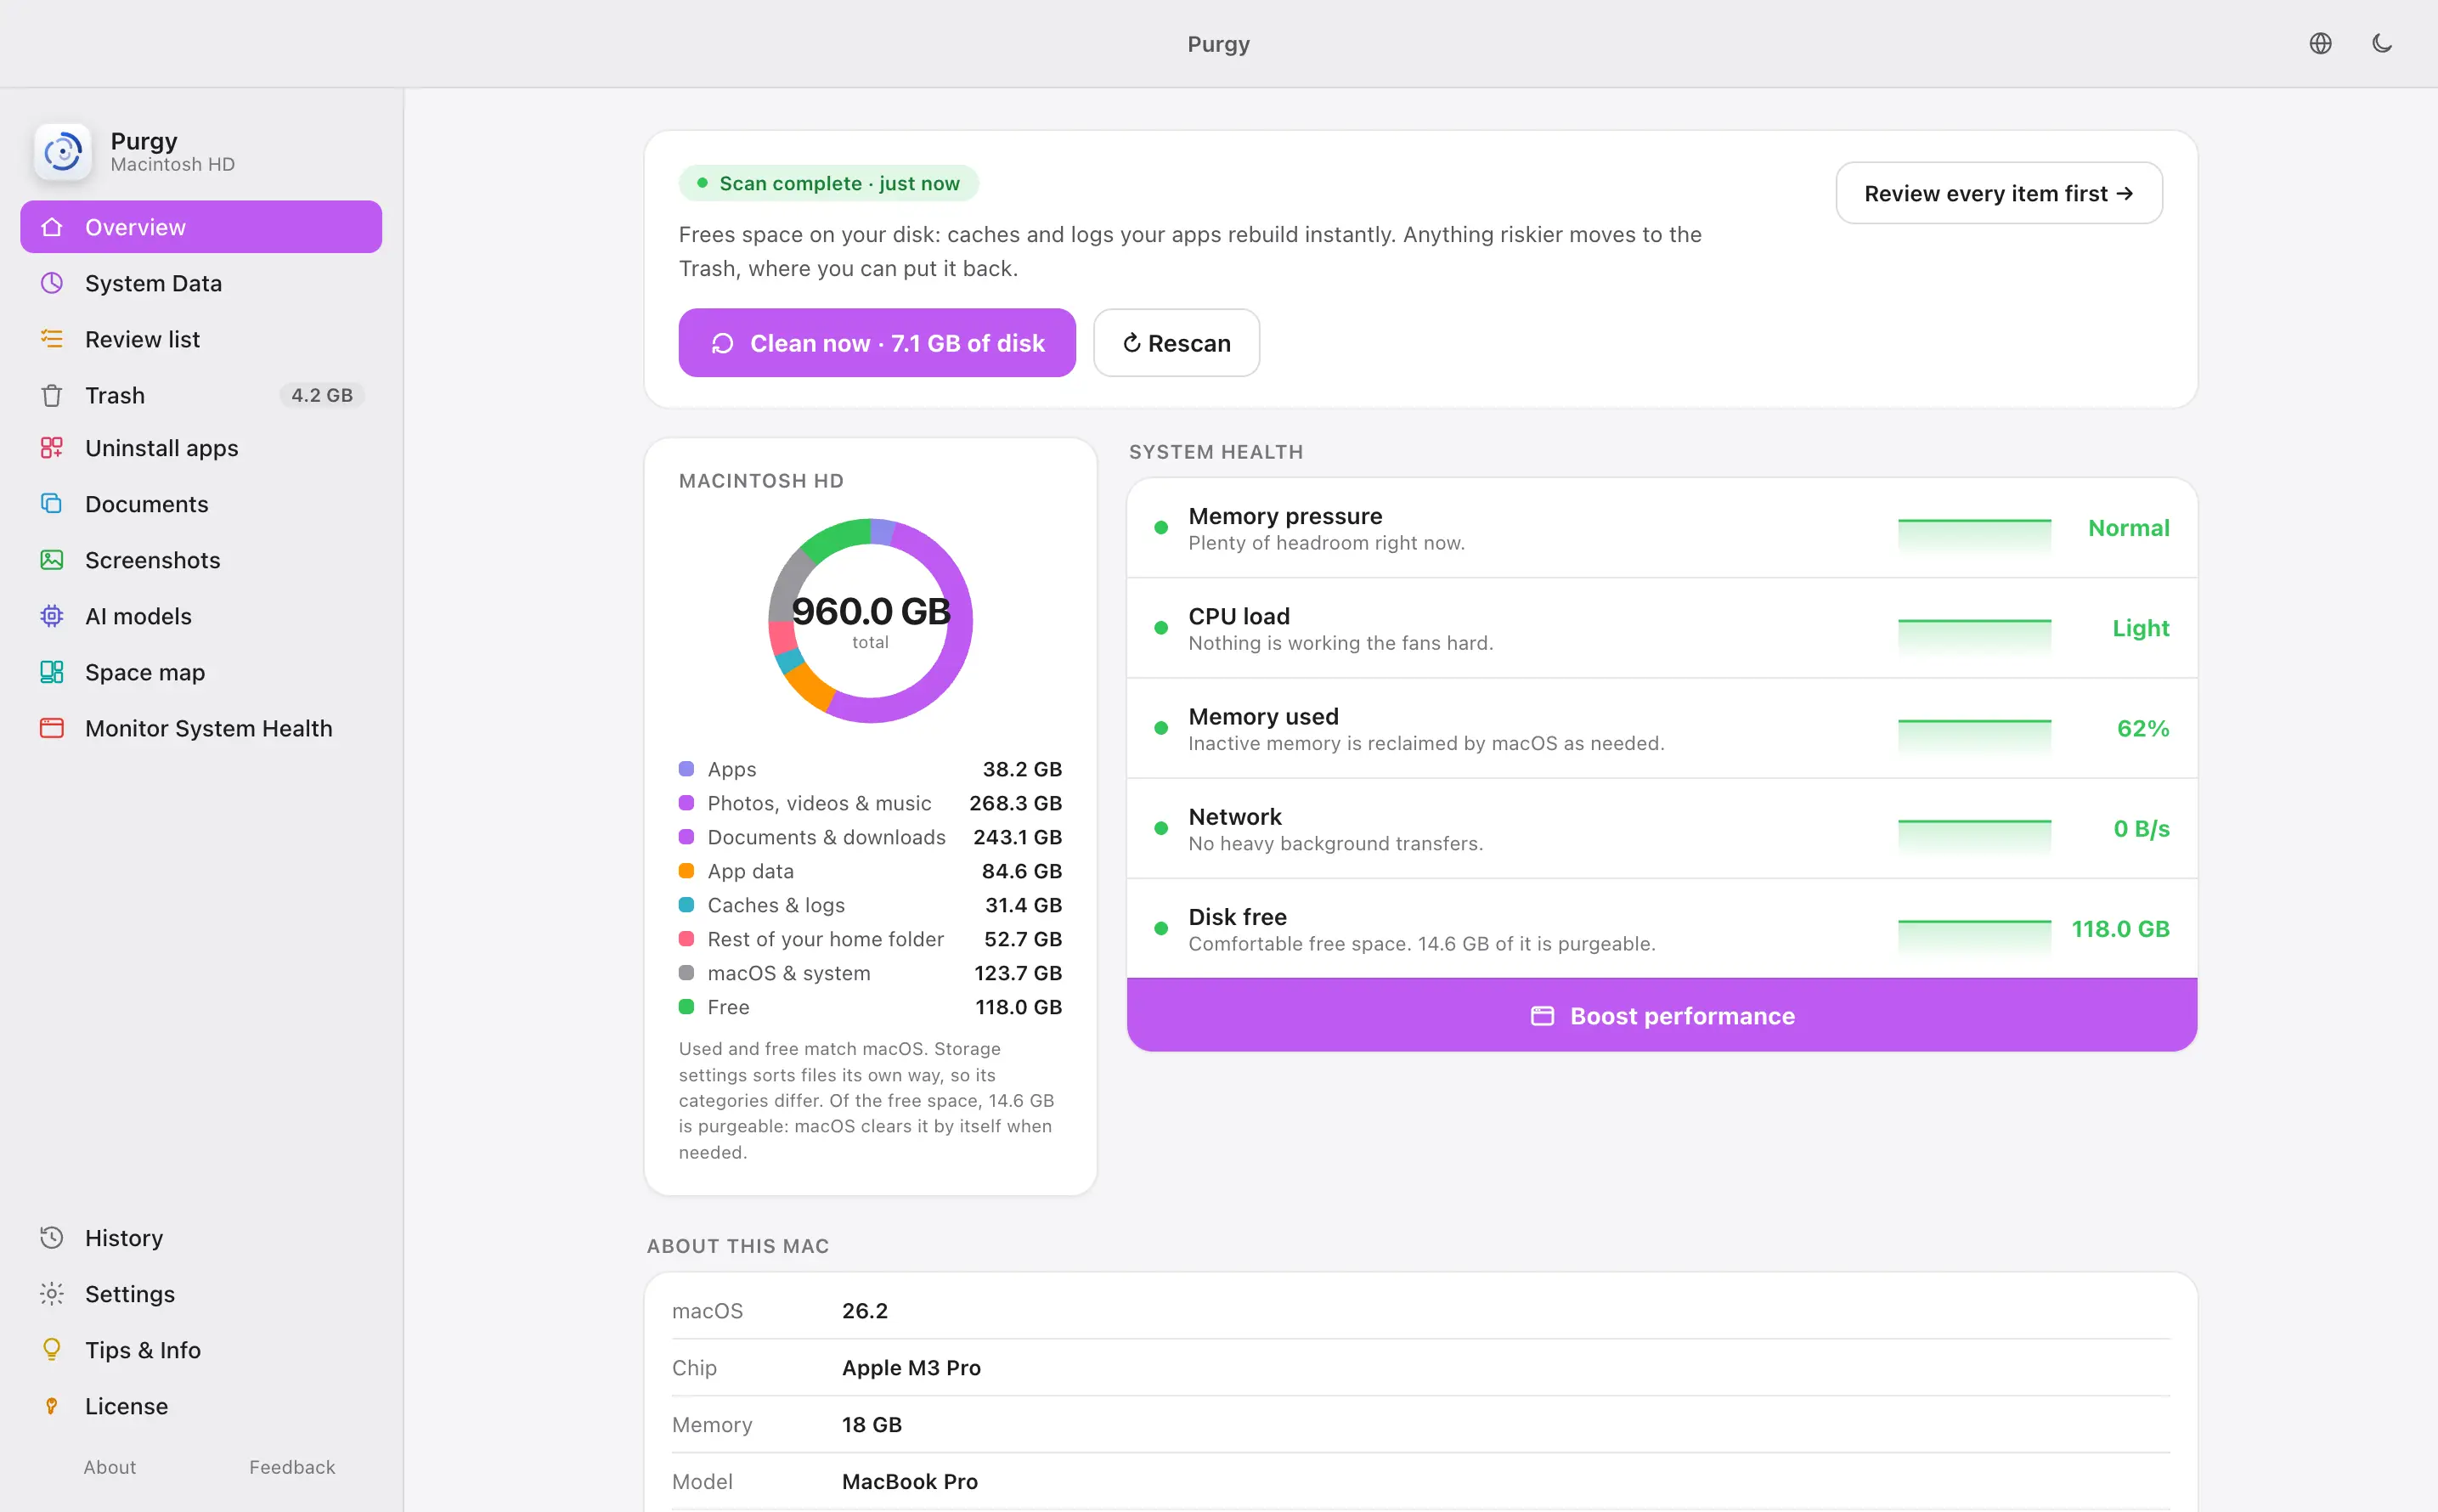
Task: Click the Scan complete status badge
Action: pyautogui.click(x=828, y=183)
